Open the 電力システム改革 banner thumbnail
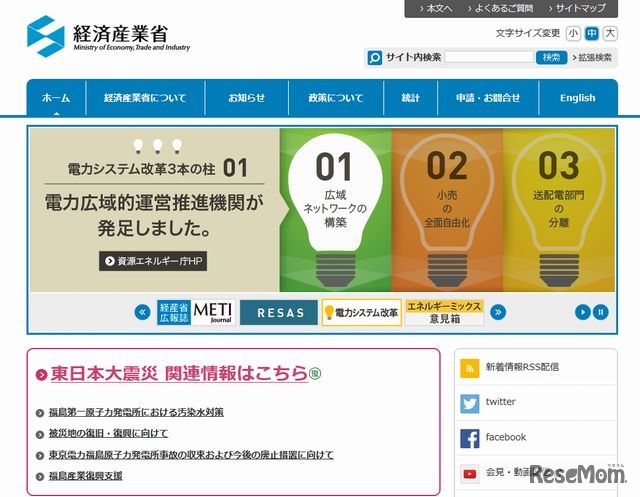This screenshot has width=640, height=497. pos(362,313)
